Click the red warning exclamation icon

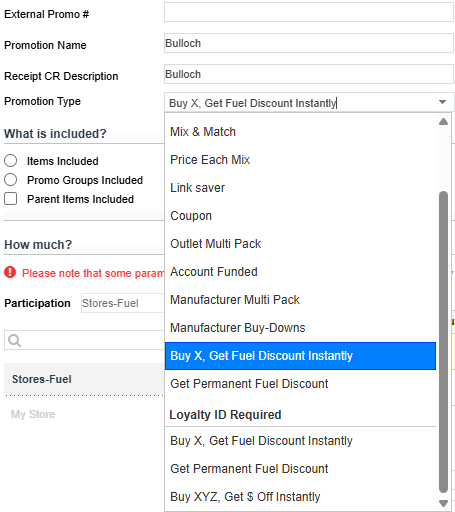[x=10, y=272]
